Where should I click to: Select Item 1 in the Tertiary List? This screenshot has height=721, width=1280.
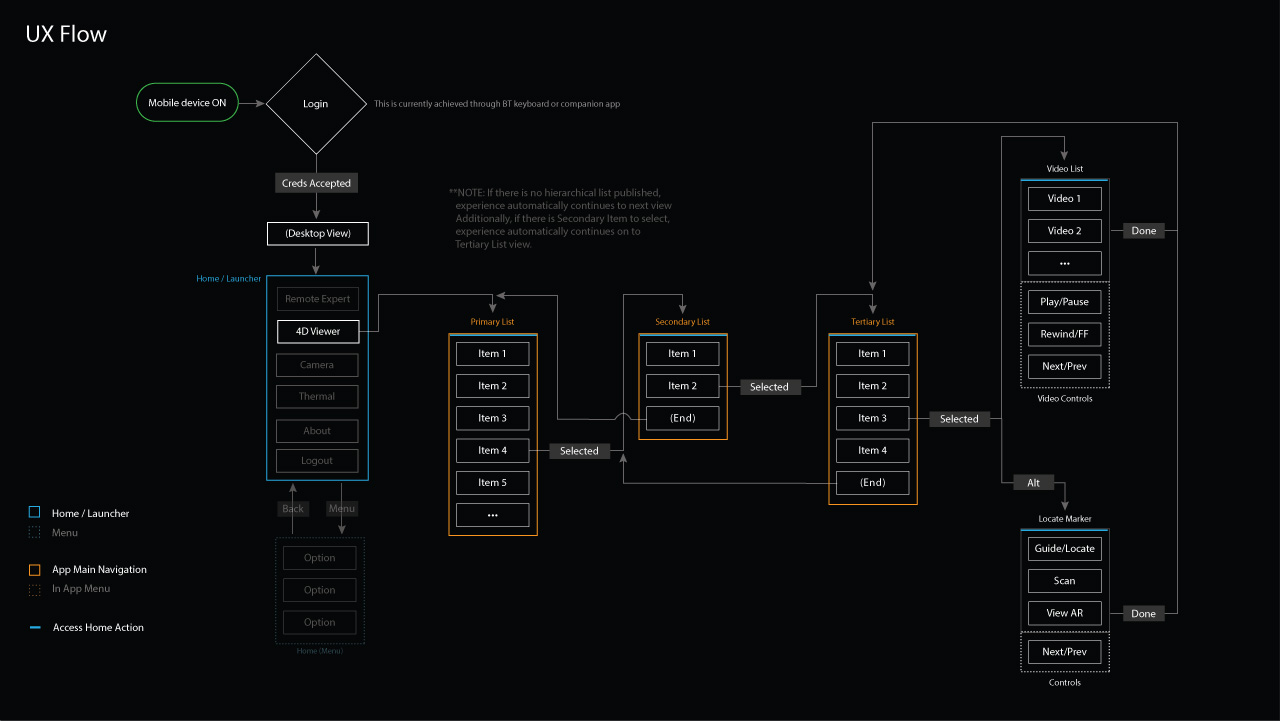(x=872, y=354)
